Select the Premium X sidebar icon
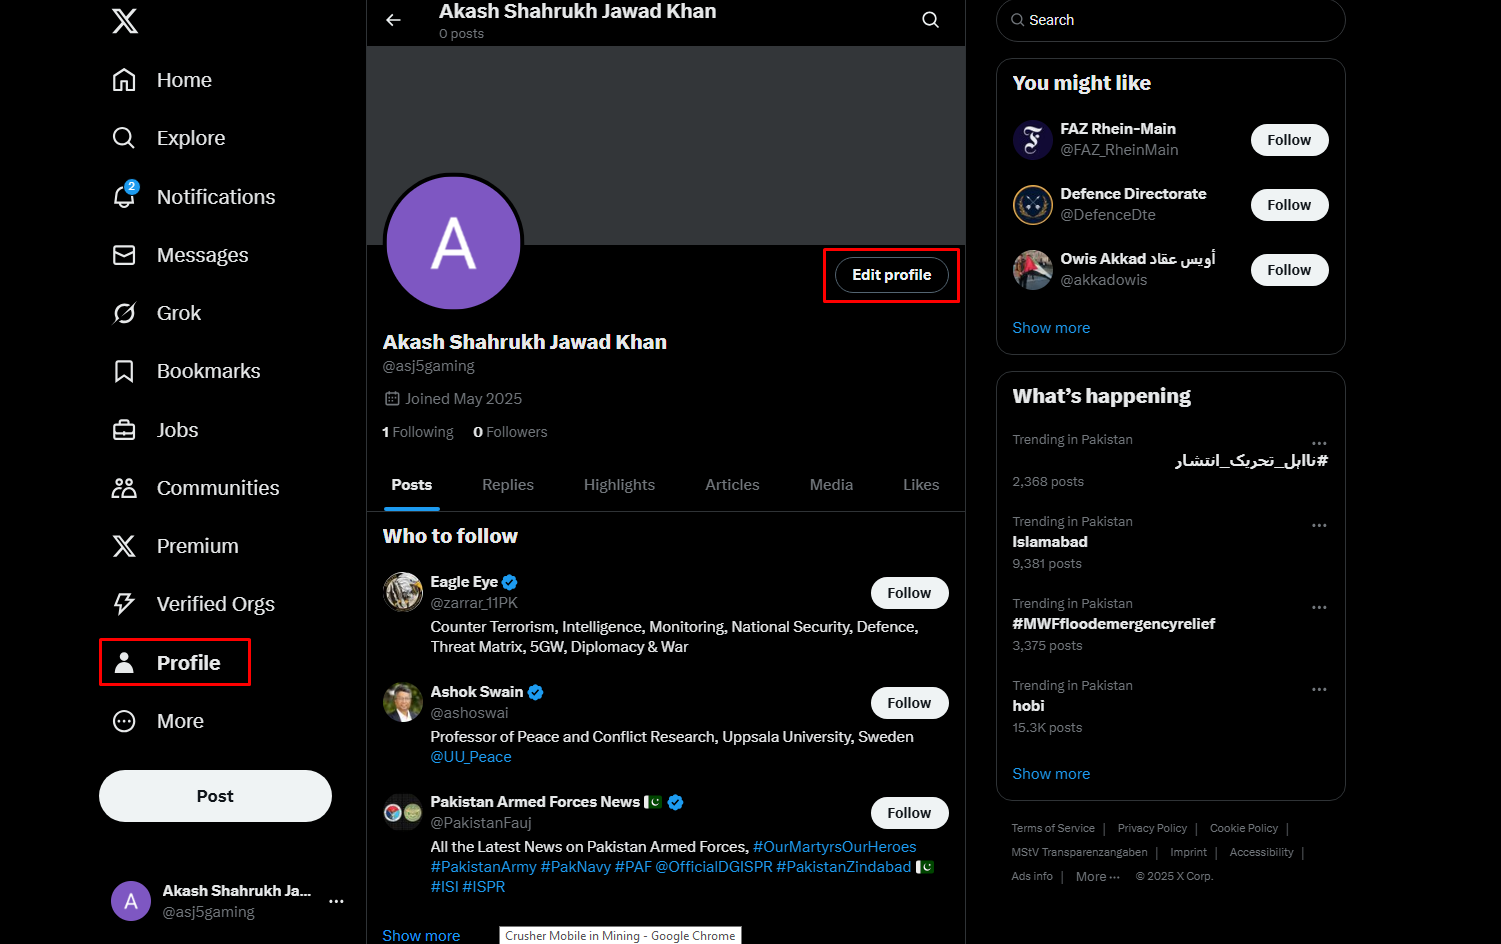Image resolution: width=1501 pixels, height=944 pixels. click(x=124, y=545)
